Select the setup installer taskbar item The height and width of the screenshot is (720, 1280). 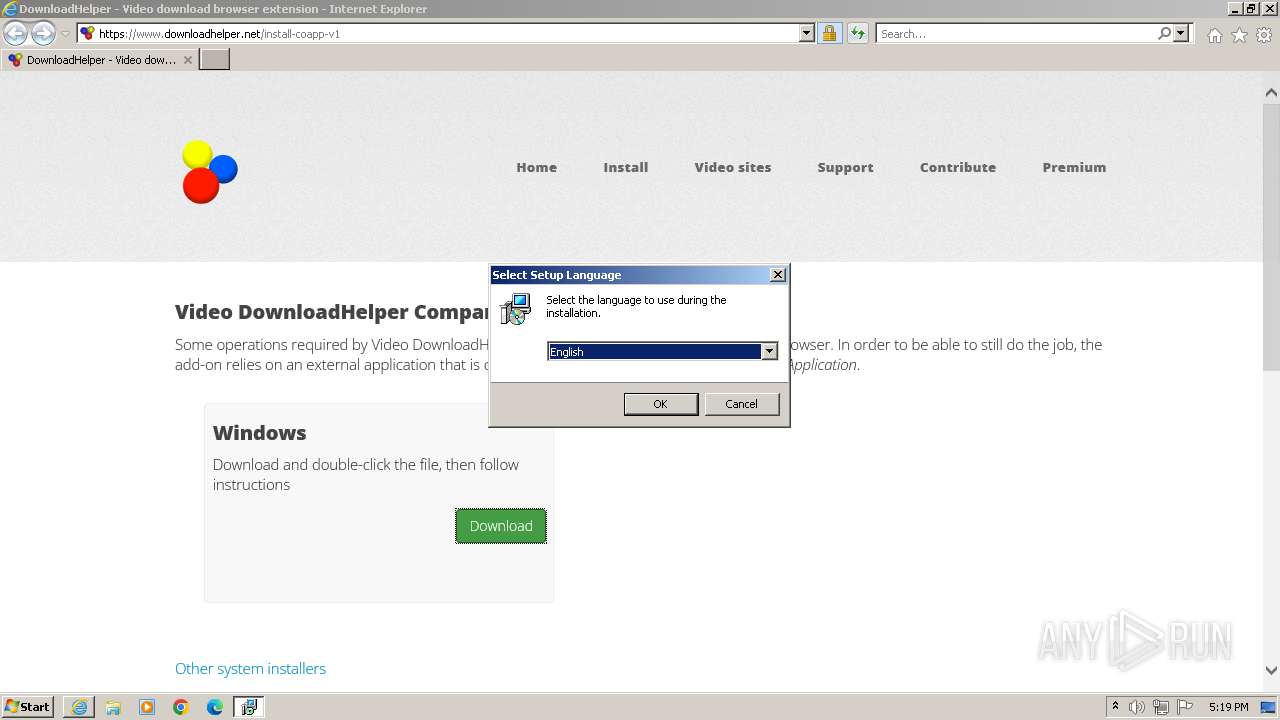tap(249, 707)
